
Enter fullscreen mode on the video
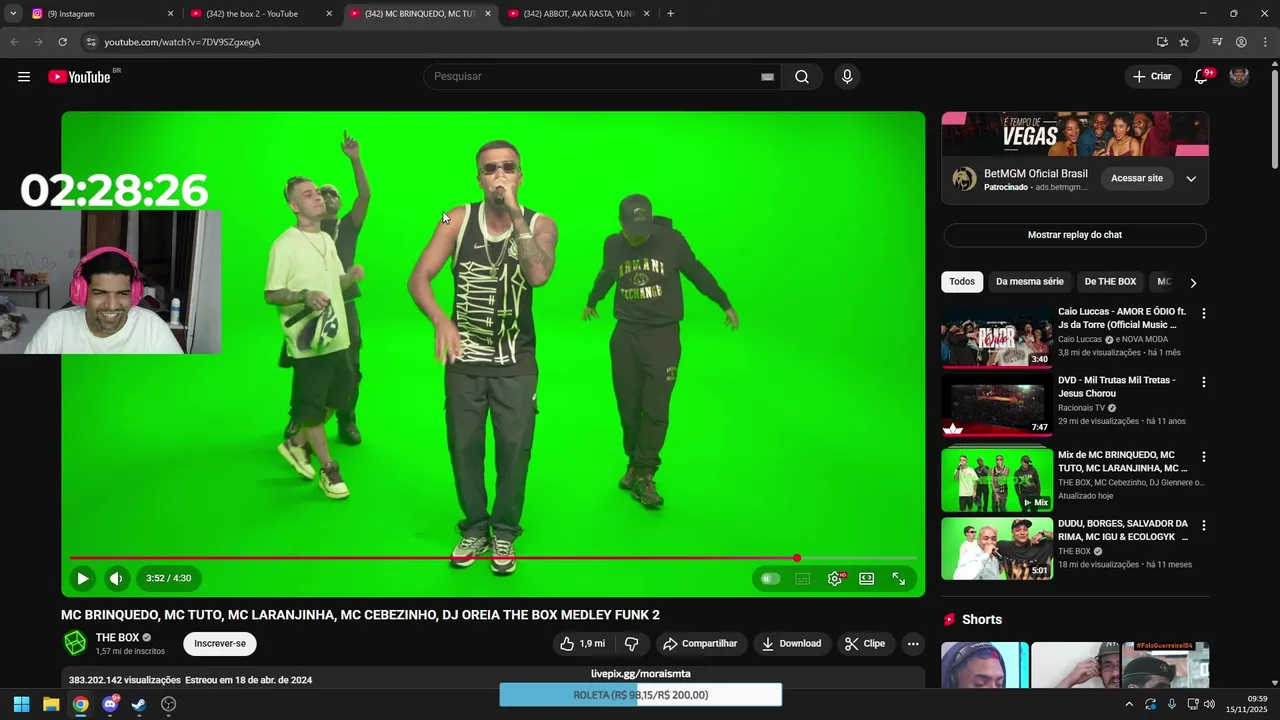click(899, 578)
